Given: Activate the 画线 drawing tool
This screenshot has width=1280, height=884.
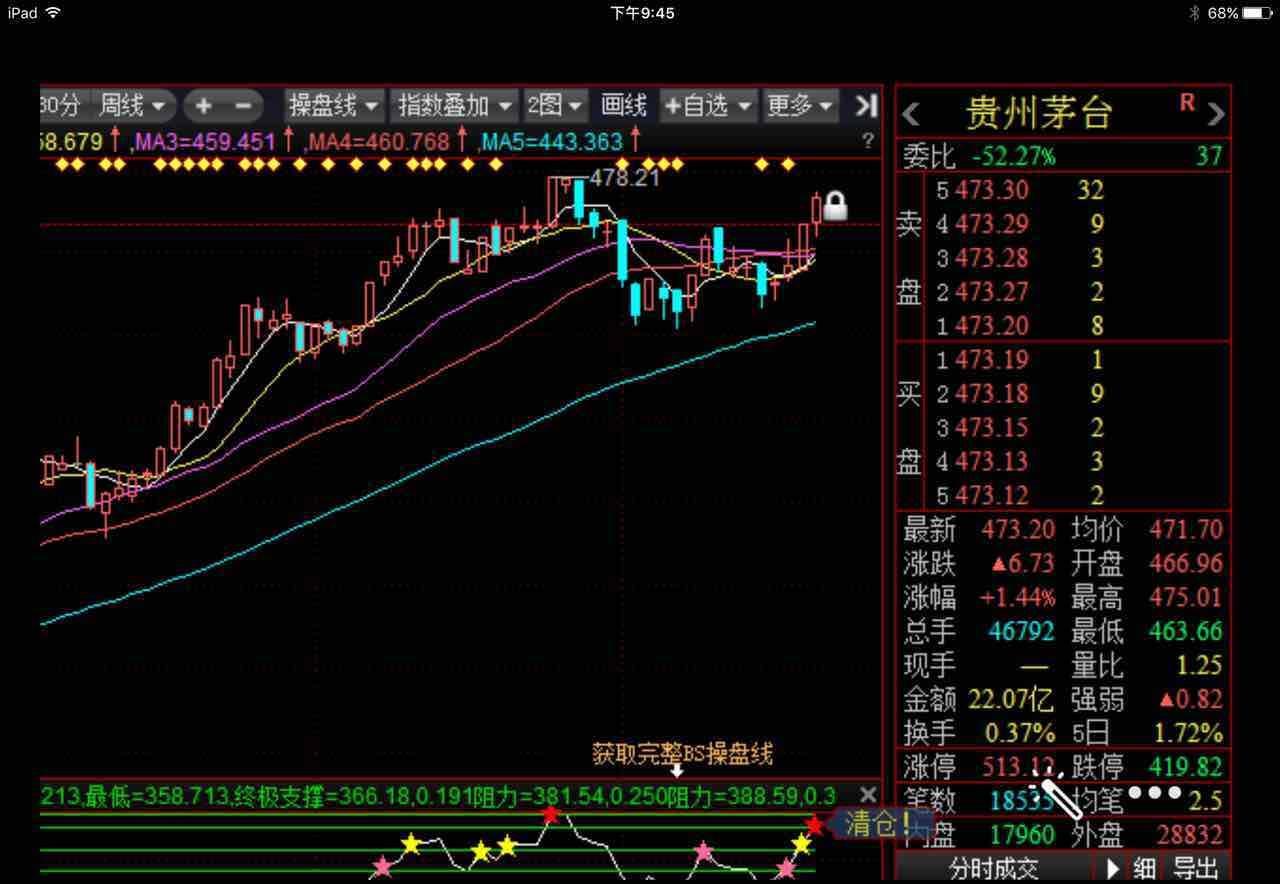Looking at the screenshot, I should [x=624, y=105].
